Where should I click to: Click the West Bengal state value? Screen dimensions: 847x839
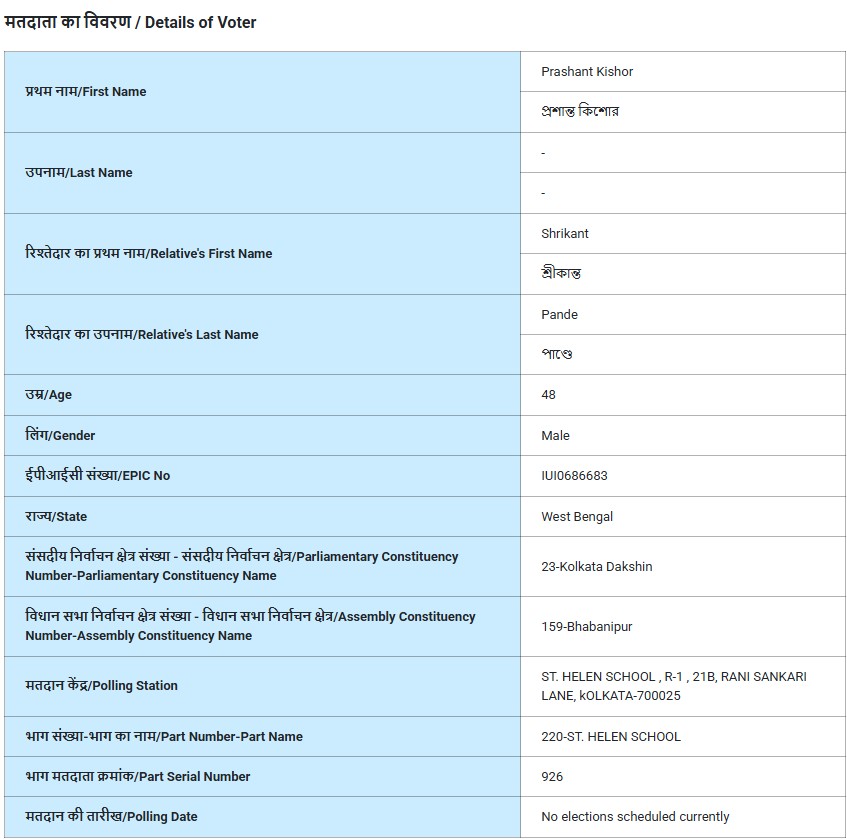coord(577,517)
